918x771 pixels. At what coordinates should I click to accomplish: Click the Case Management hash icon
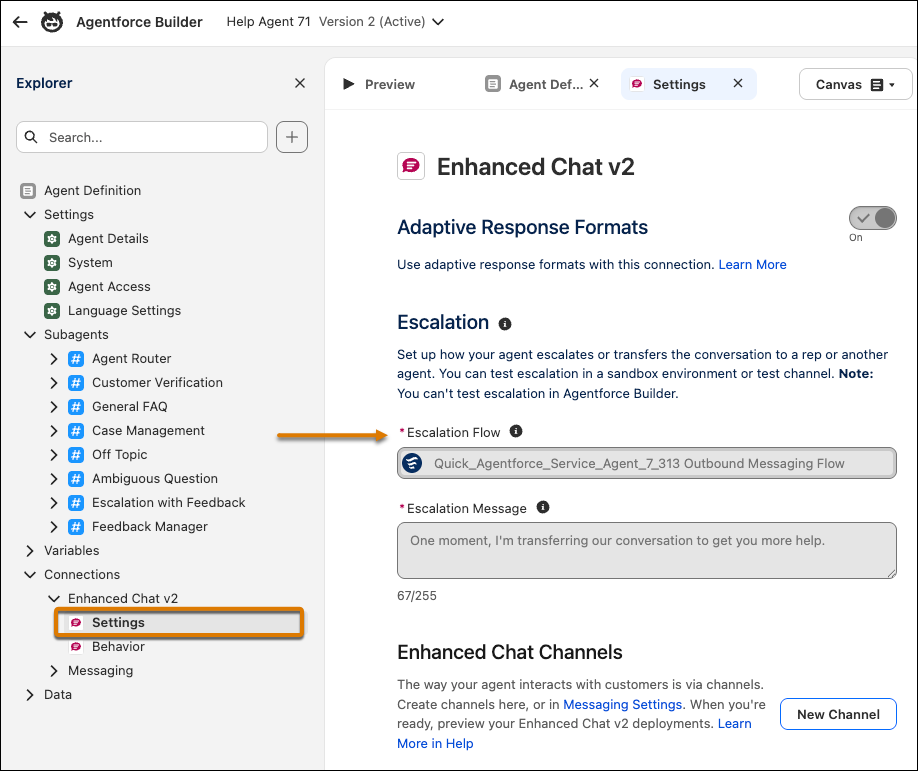pos(76,431)
